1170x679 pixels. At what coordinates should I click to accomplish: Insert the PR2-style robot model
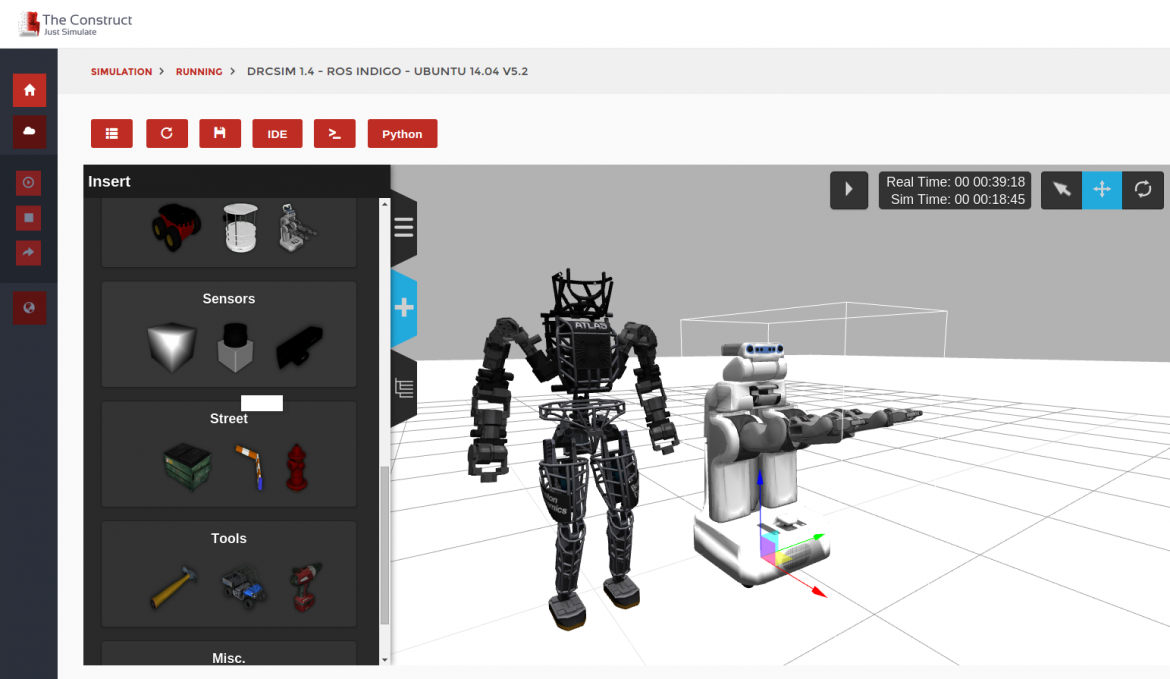point(296,228)
